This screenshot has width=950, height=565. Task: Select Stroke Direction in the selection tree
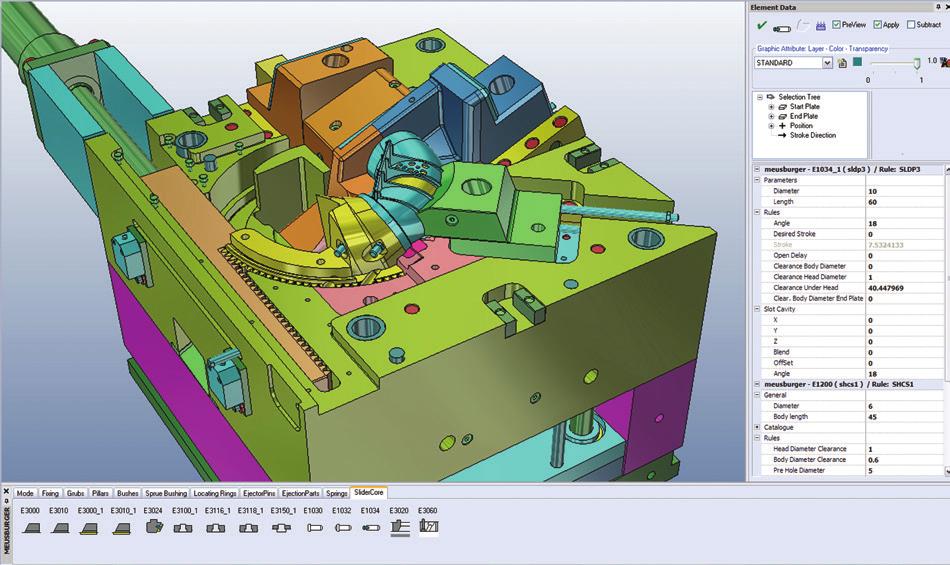(x=812, y=136)
